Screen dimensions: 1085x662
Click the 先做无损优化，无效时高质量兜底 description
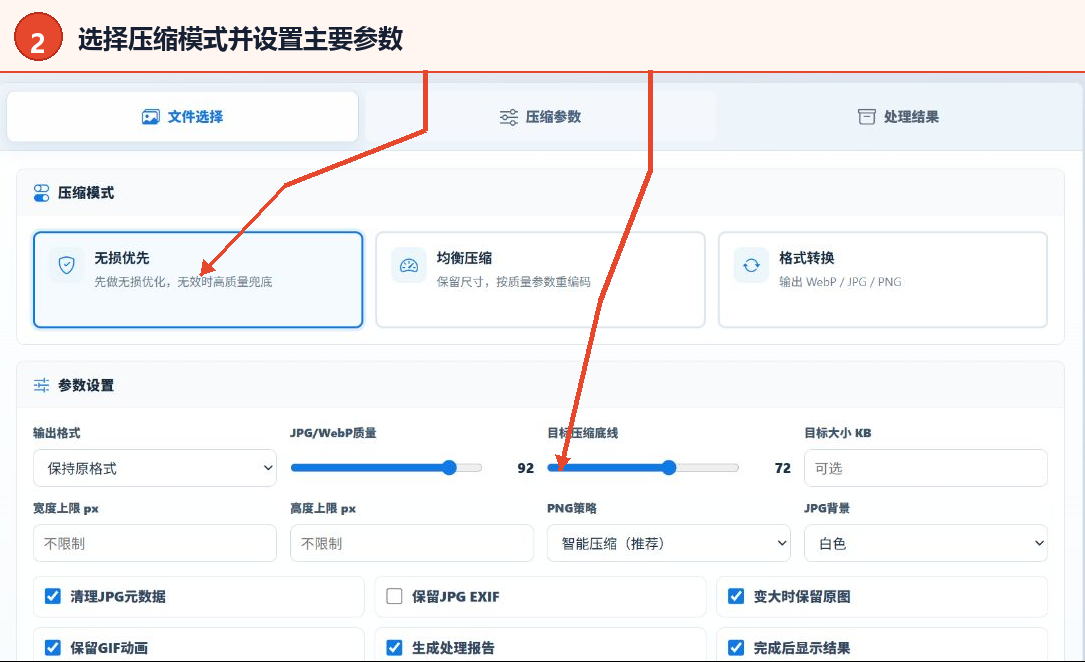183,282
